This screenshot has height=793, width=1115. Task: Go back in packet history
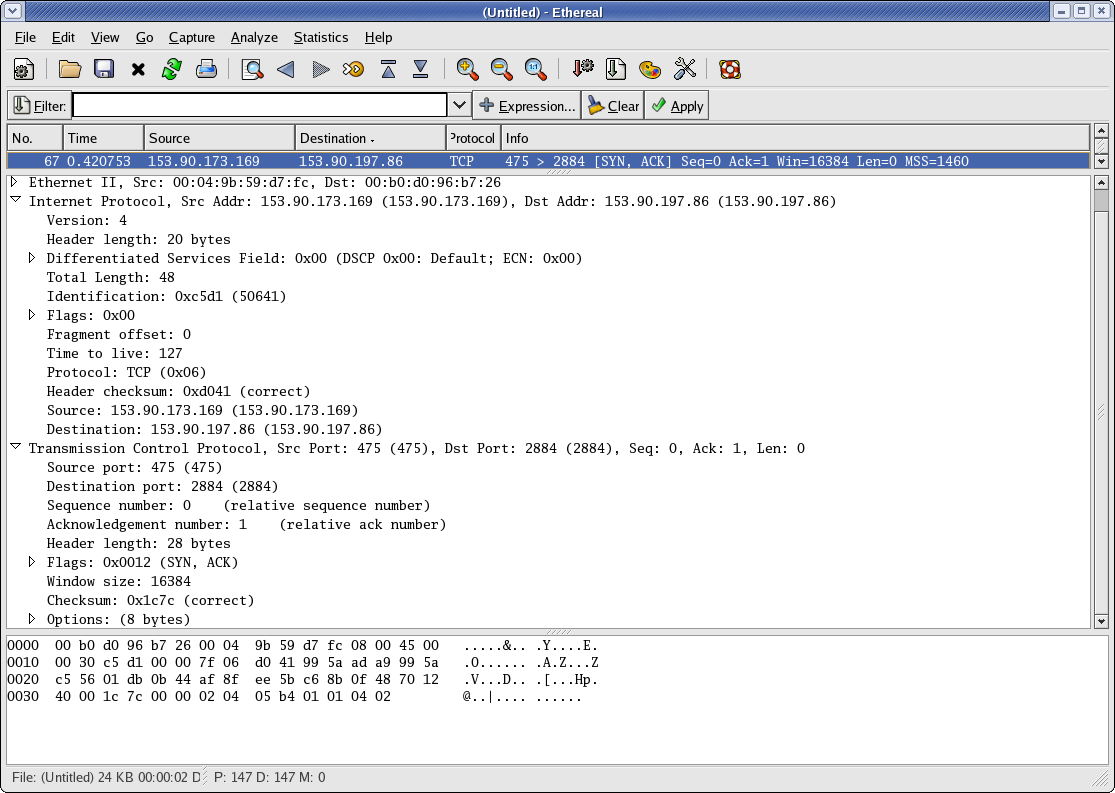(x=286, y=69)
